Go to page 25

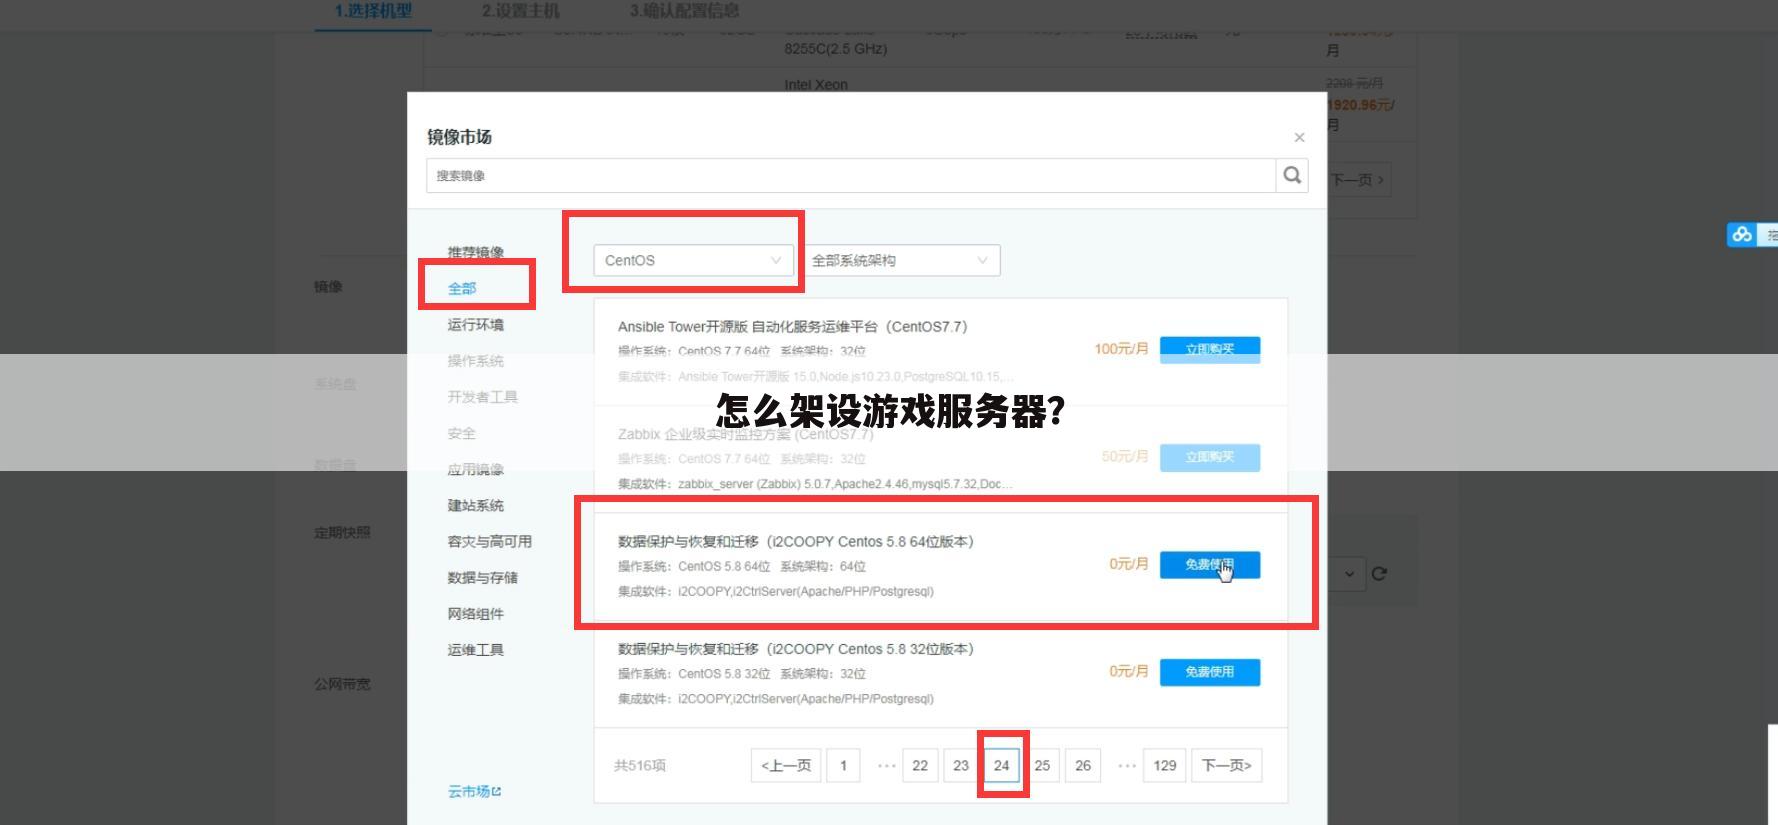1042,765
